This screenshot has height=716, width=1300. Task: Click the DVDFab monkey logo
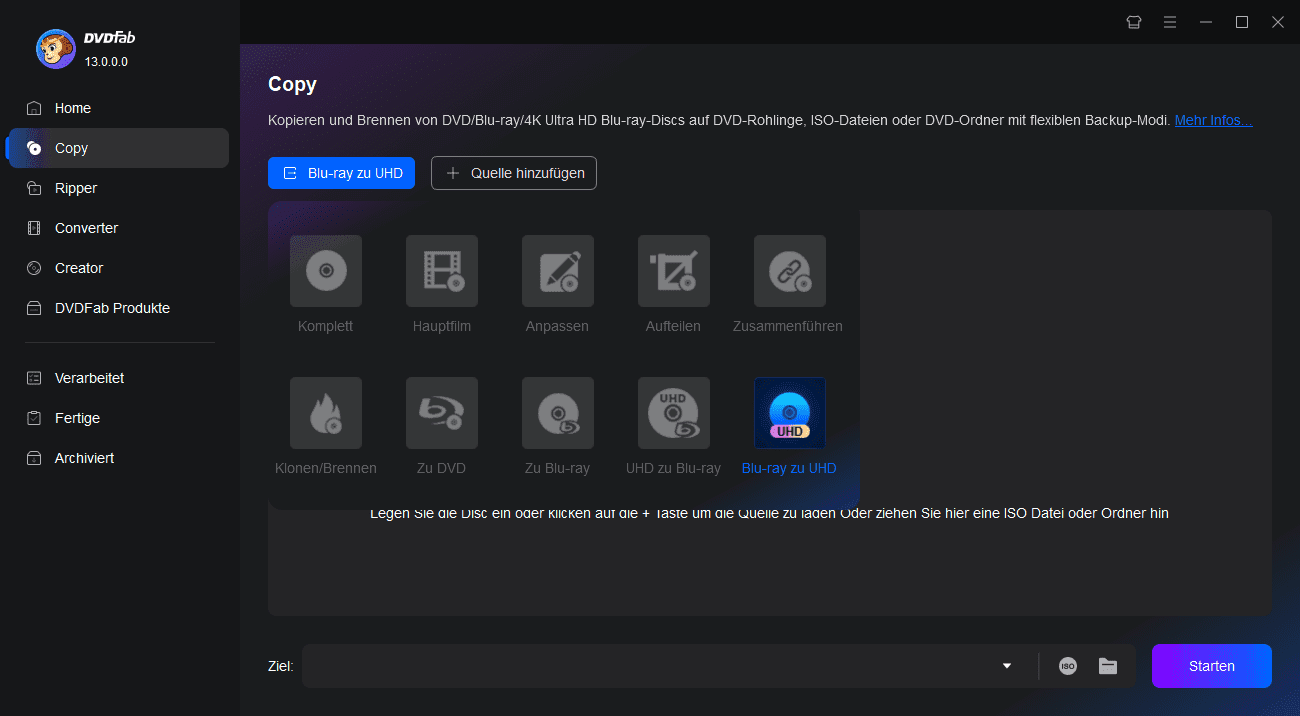56,48
